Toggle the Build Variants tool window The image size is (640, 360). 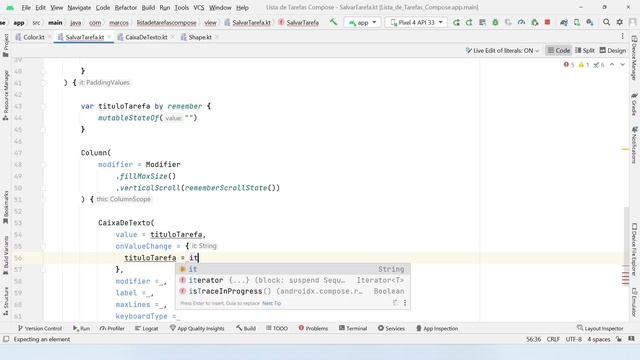point(6,255)
